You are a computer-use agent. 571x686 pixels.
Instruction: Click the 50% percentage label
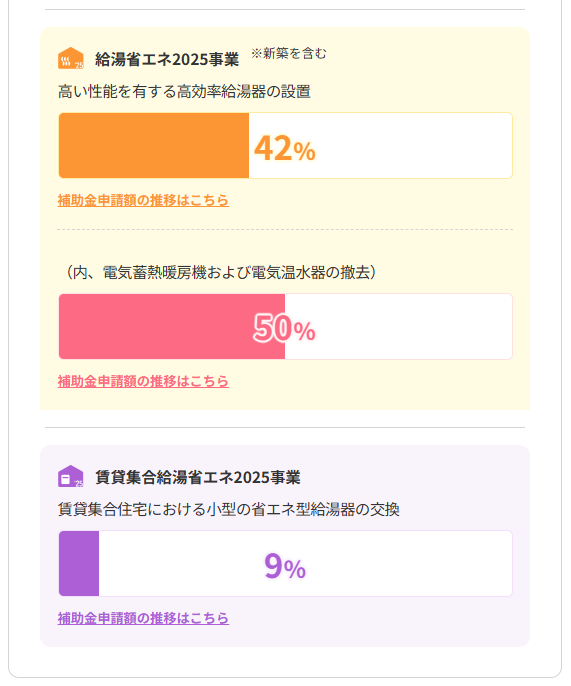click(285, 329)
